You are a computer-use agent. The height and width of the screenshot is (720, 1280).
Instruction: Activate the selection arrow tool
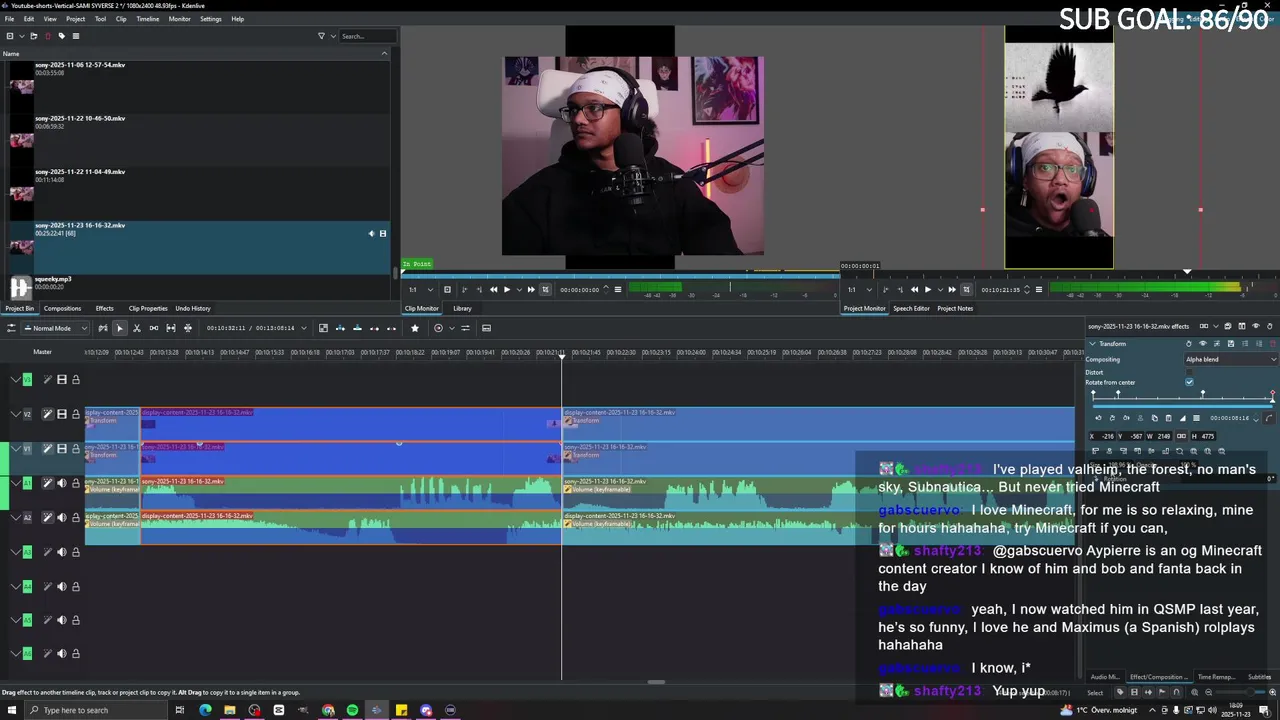[x=120, y=328]
